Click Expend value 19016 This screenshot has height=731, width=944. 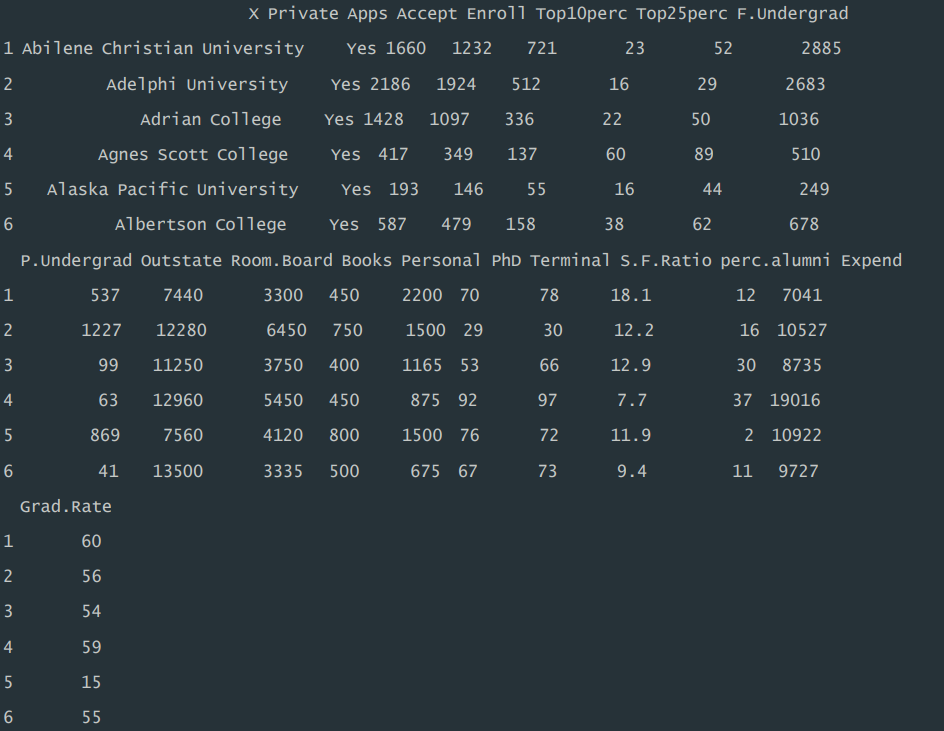coord(795,400)
